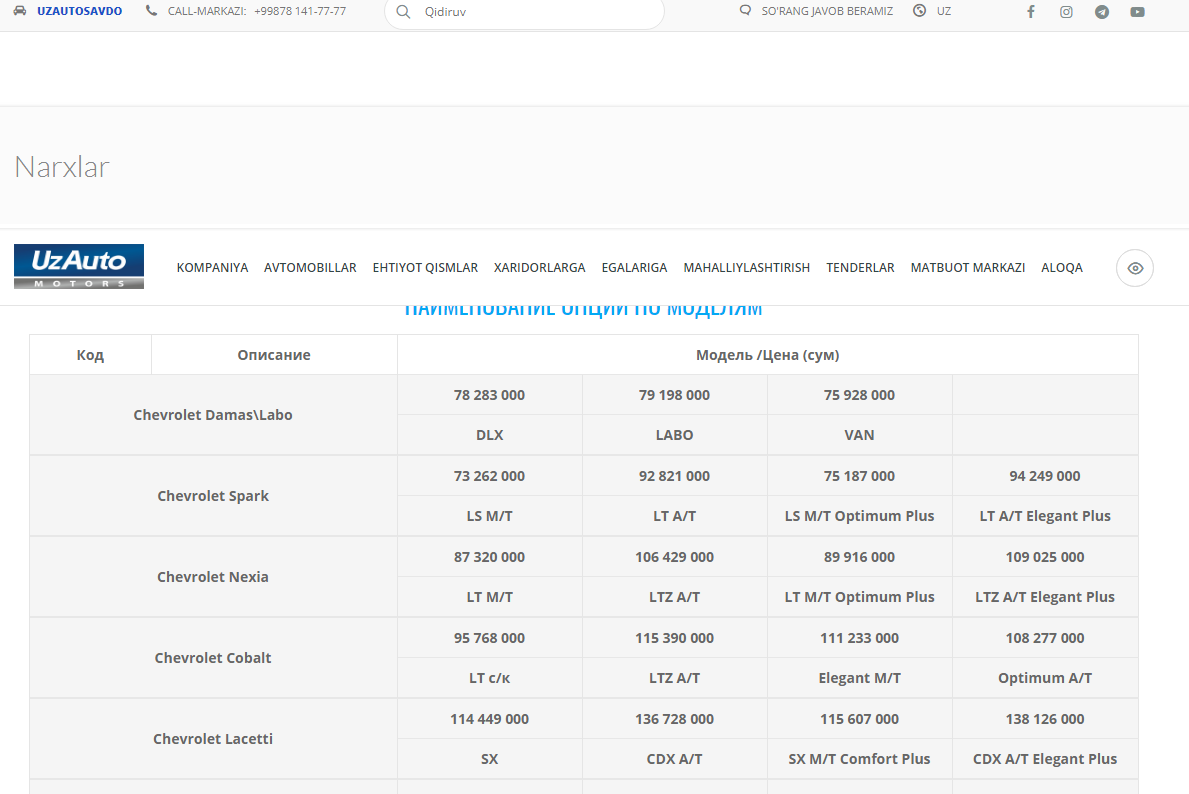Open the EHTIYOT QISMLAR menu item
Image resolution: width=1189 pixels, height=794 pixels.
(x=425, y=268)
